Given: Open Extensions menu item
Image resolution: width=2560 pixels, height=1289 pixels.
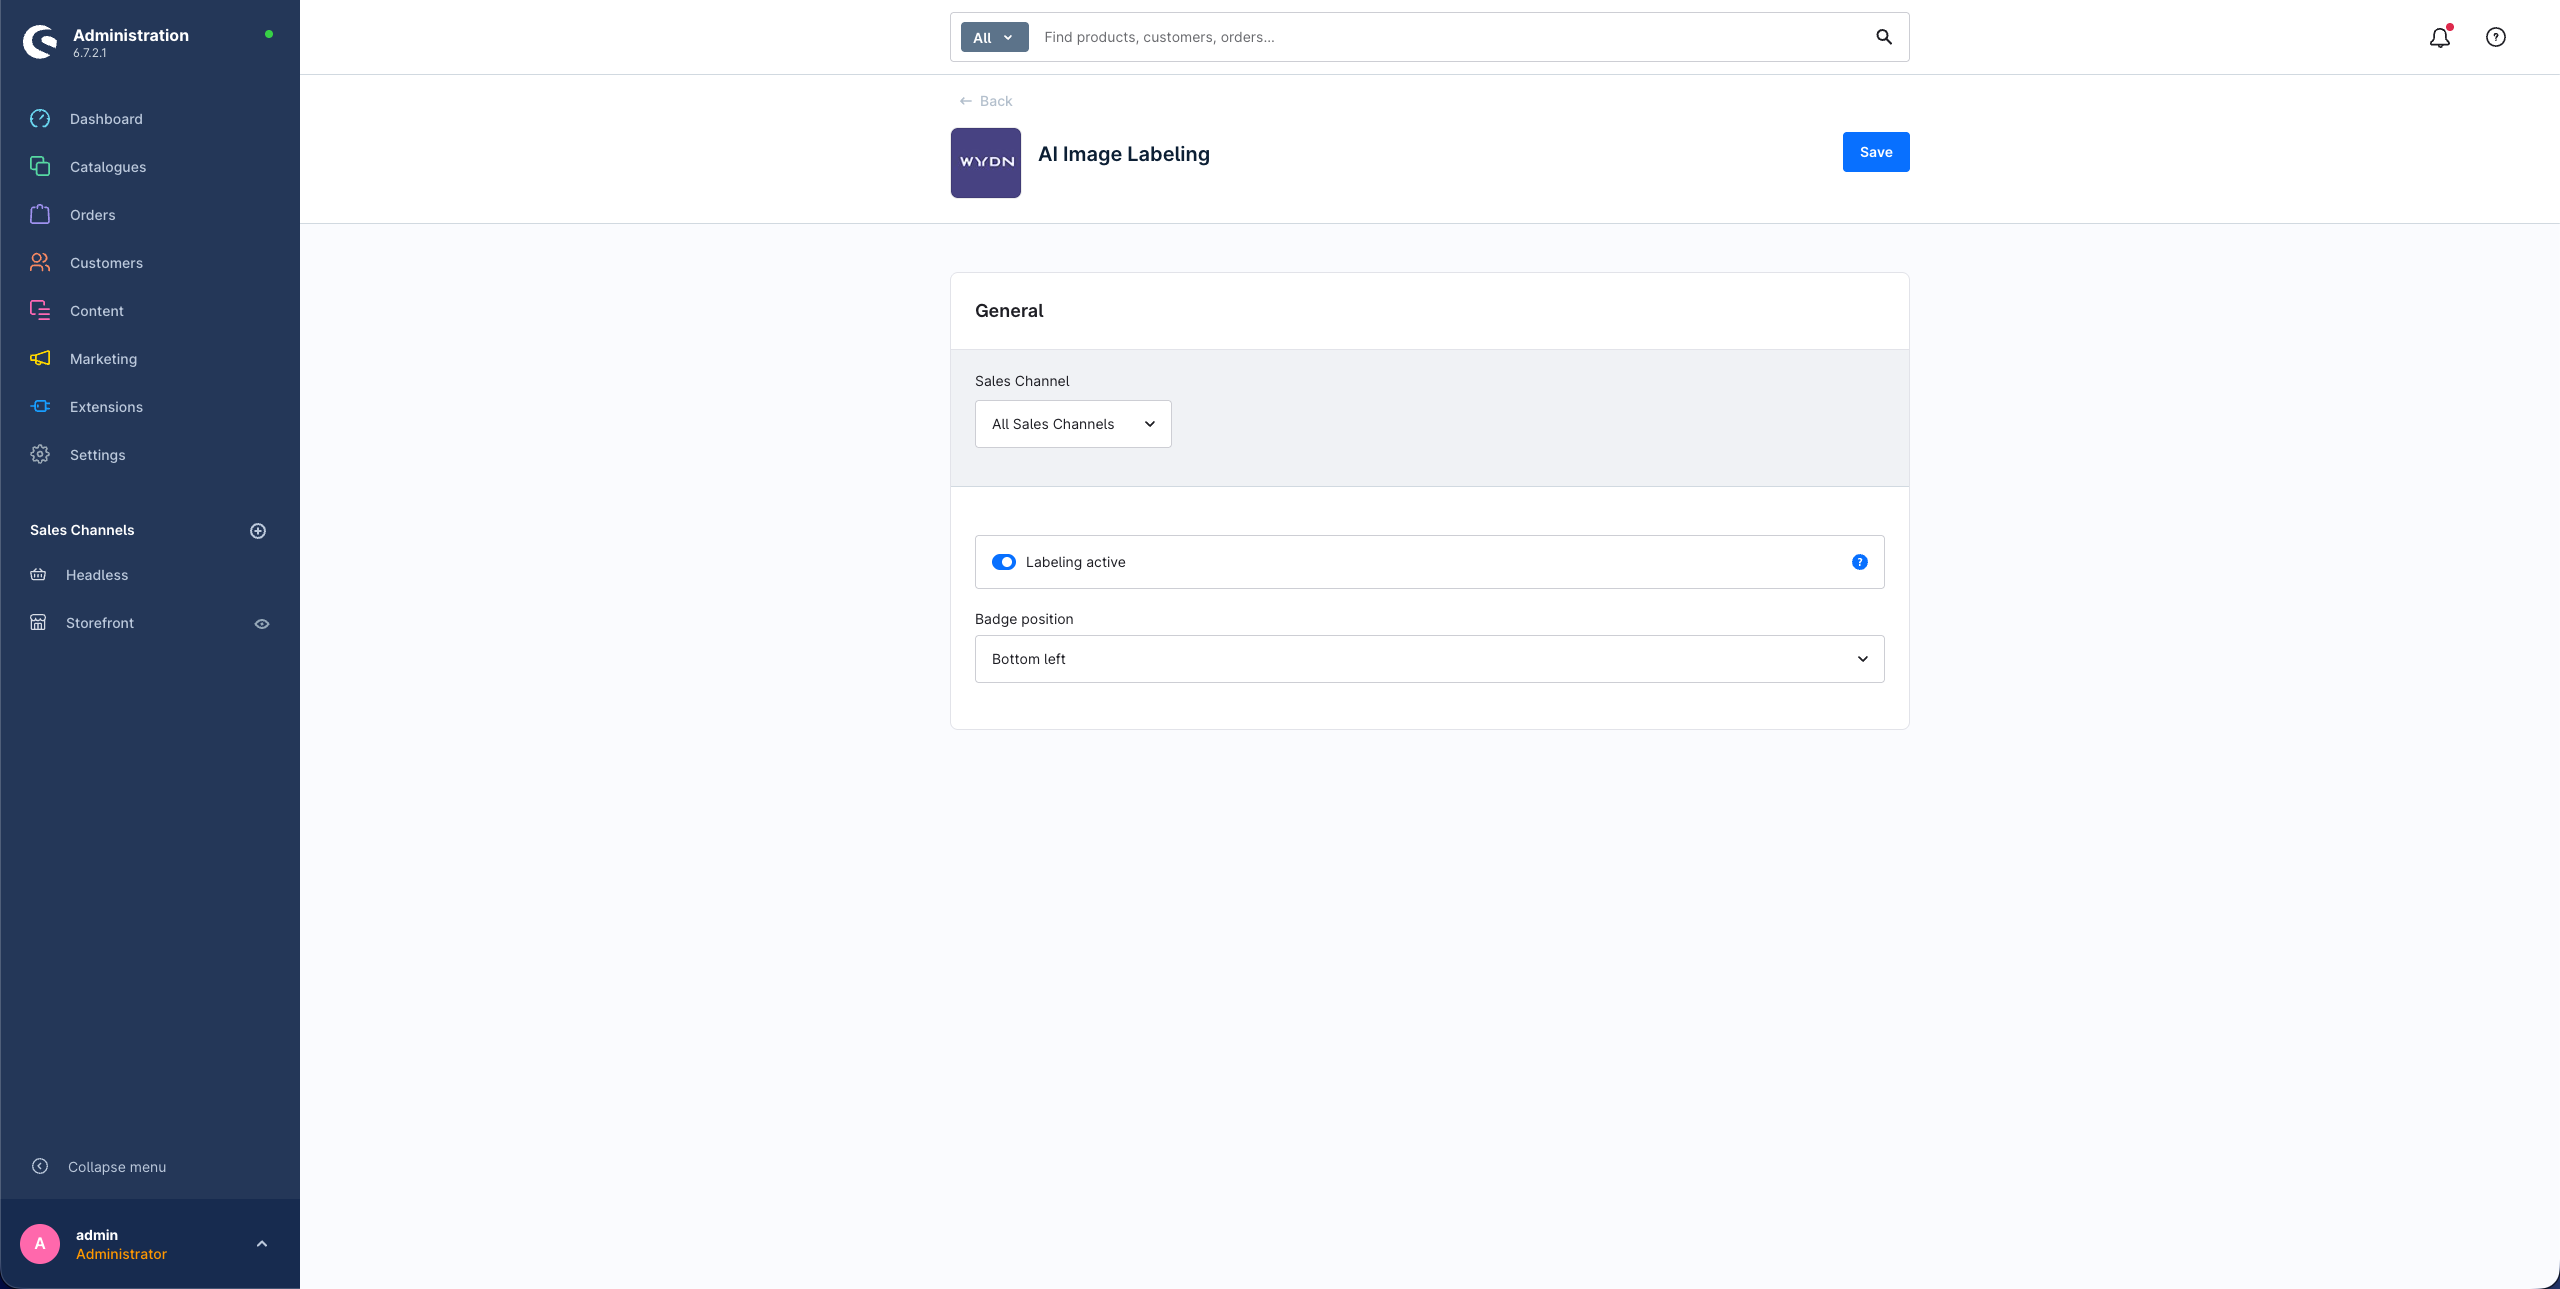Looking at the screenshot, I should [x=106, y=407].
